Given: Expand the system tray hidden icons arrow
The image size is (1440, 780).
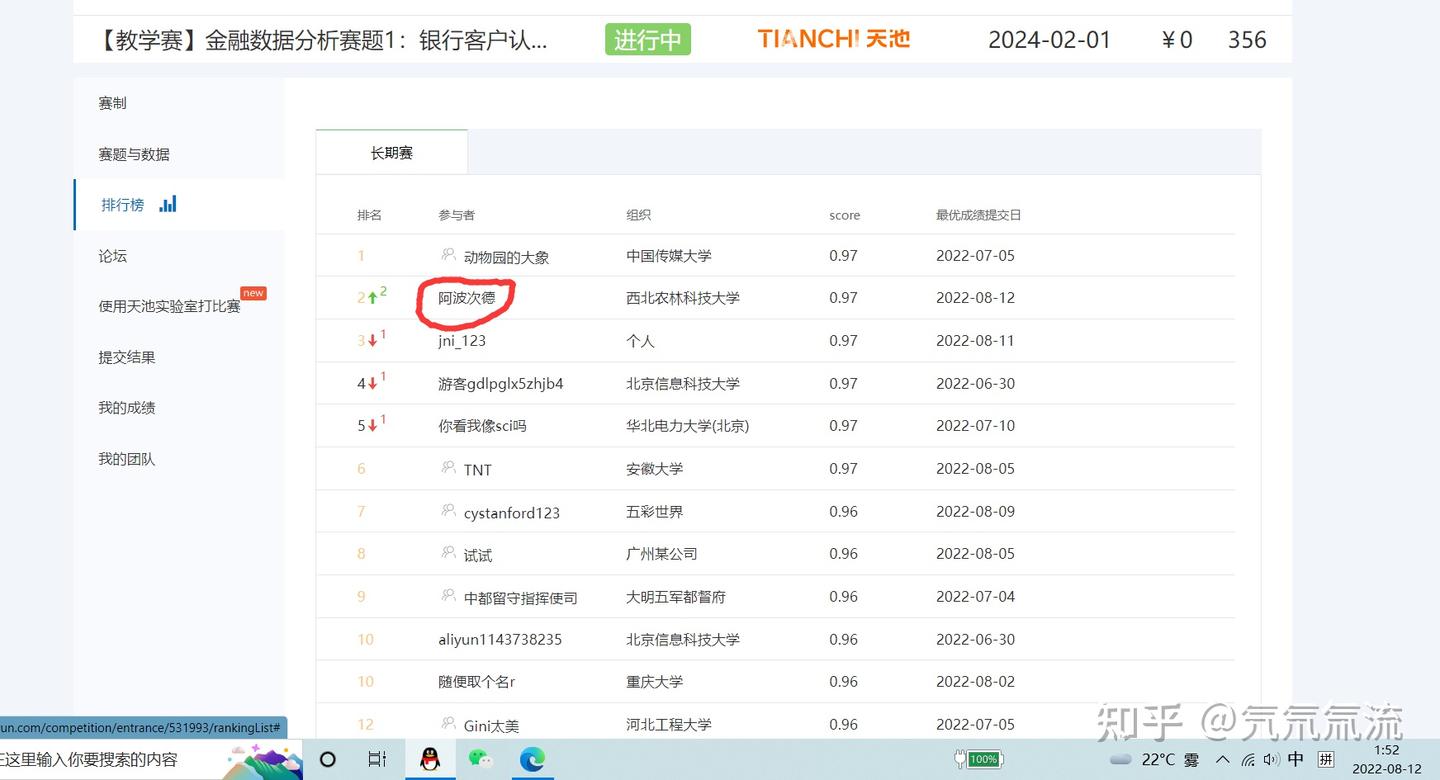Looking at the screenshot, I should pos(1222,759).
